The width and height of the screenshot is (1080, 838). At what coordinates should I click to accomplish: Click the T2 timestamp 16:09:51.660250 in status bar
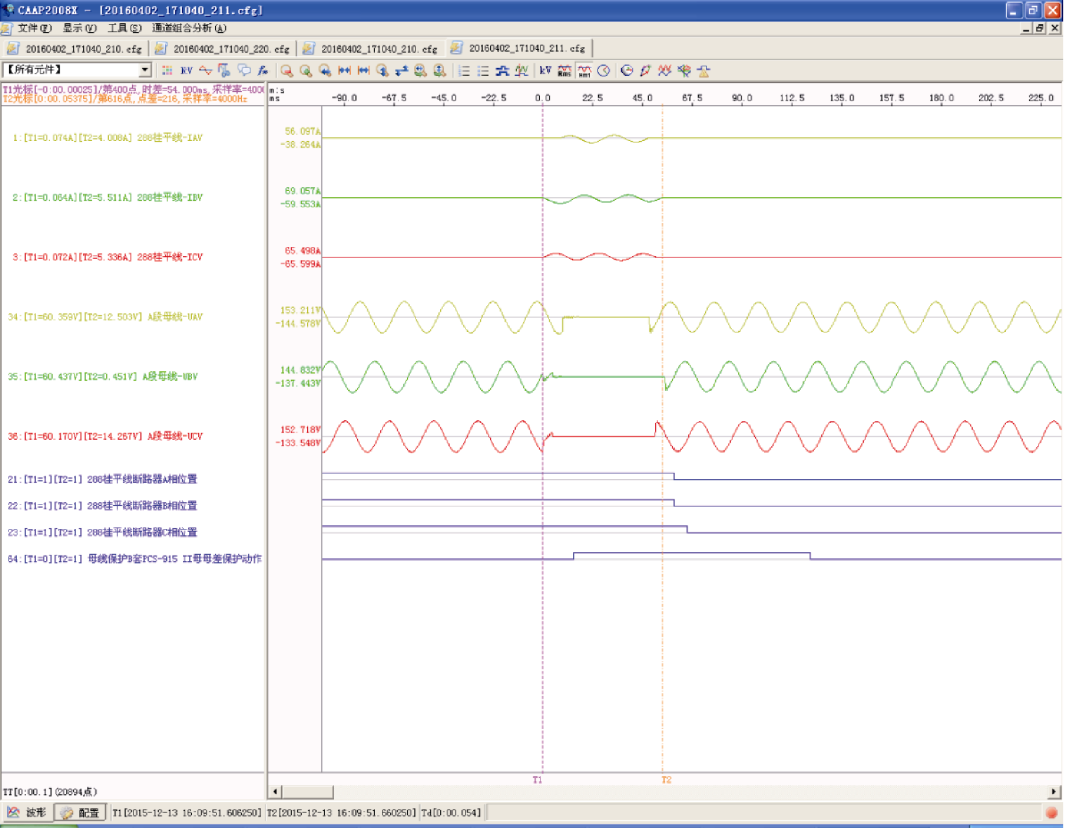pyautogui.click(x=342, y=813)
